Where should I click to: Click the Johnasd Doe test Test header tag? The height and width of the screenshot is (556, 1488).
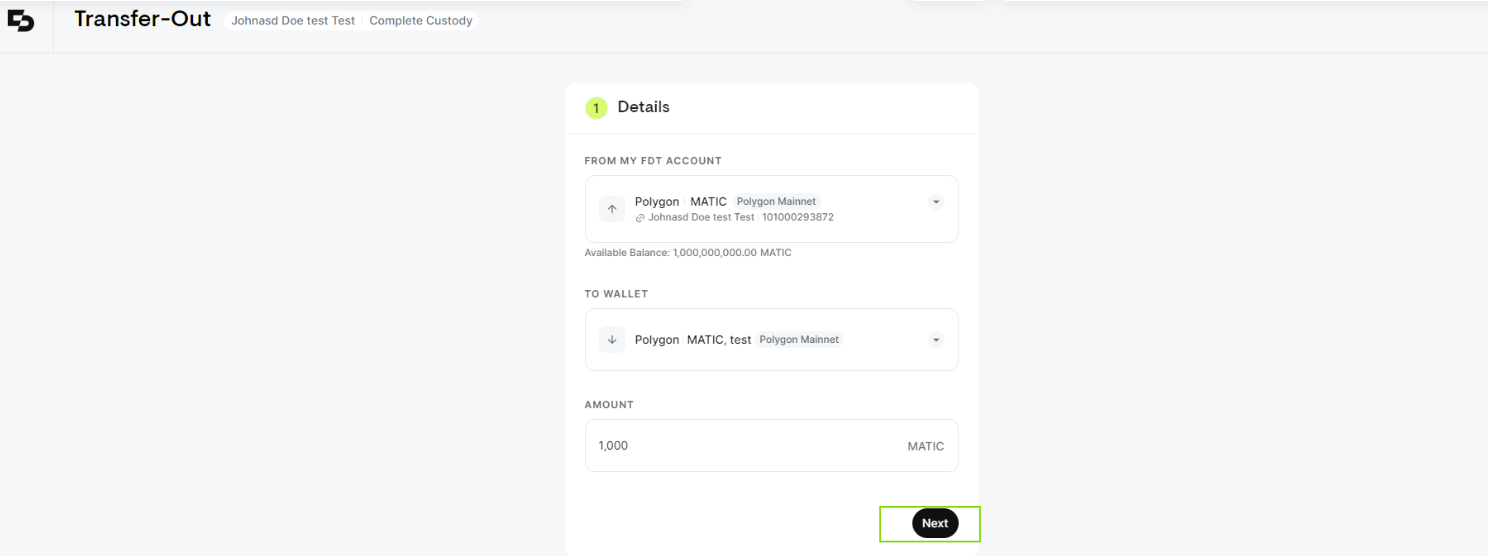point(293,21)
